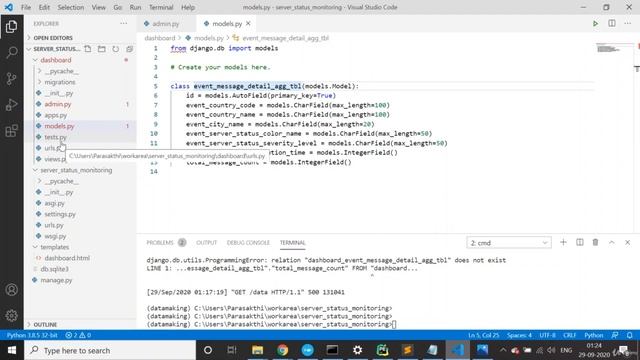Collapse the dashboard folder
The width and height of the screenshot is (640, 360).
tap(56, 60)
